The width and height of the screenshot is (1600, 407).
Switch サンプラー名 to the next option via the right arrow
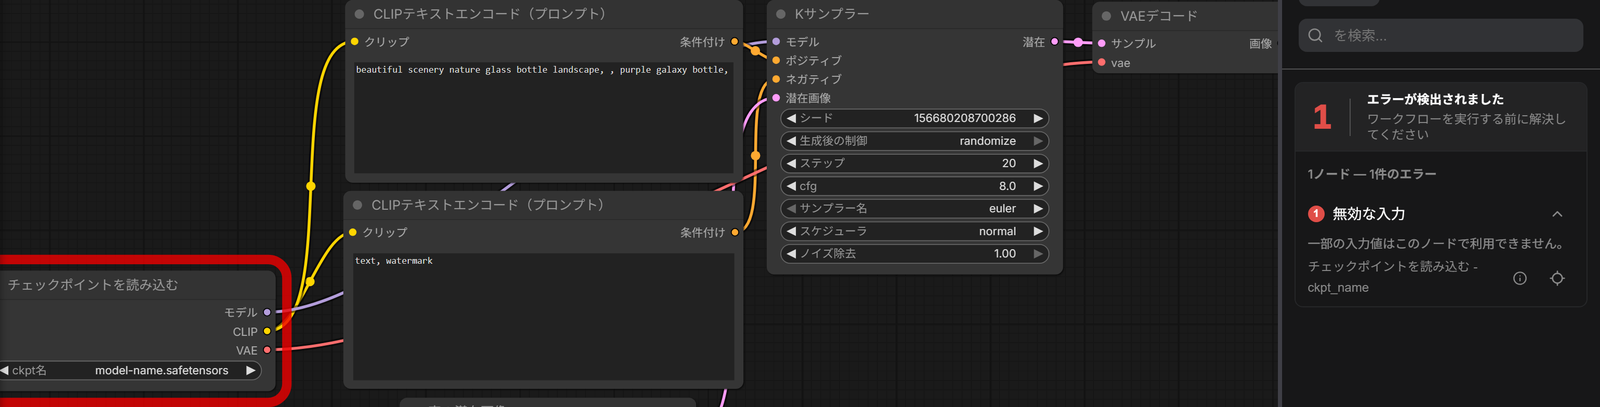[x=1038, y=209]
